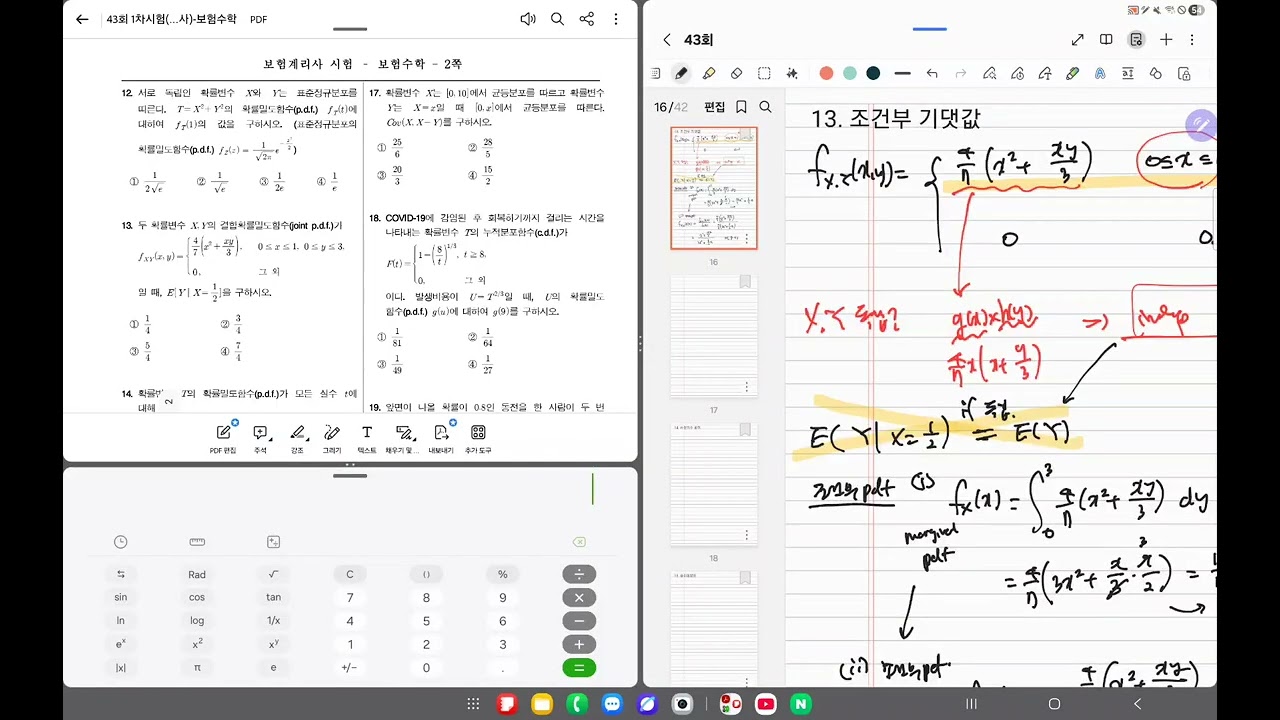Viewport: 1280px width, 720px height.
Task: Open calculator math solver icon
Action: (273, 542)
